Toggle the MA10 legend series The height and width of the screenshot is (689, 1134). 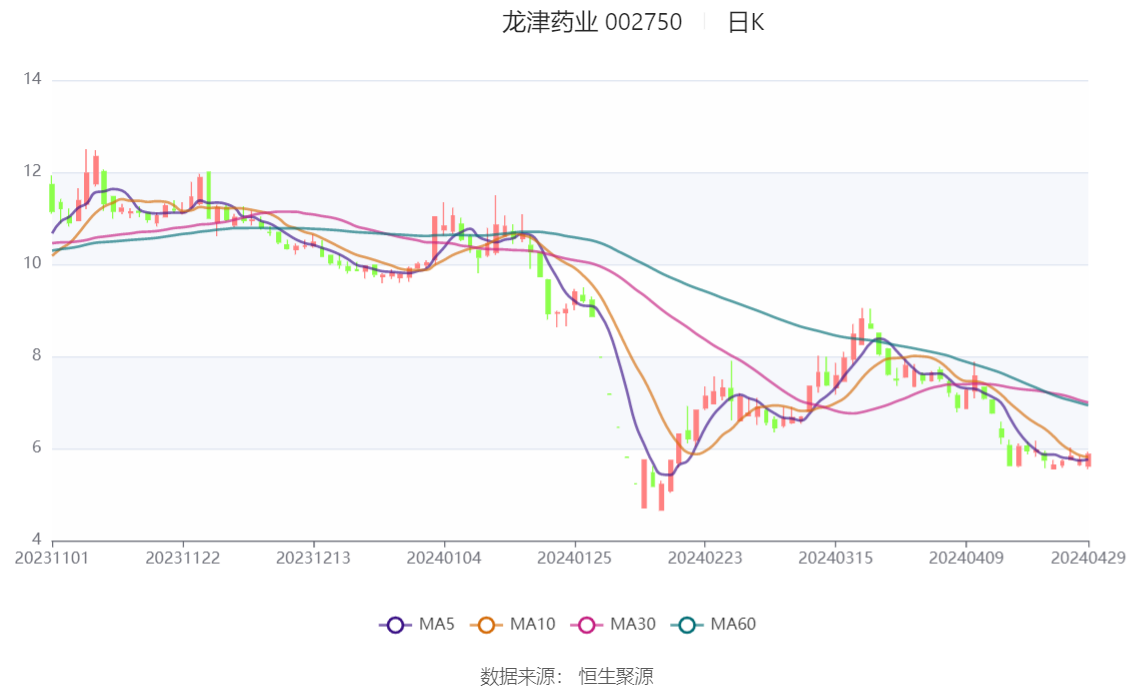tap(513, 624)
